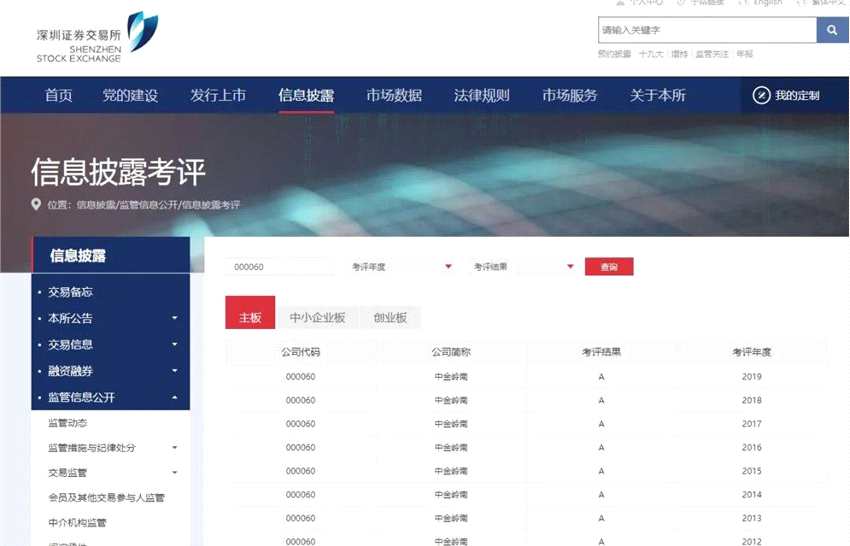
Task: Click the 年报 hot keyword
Action: tap(745, 54)
